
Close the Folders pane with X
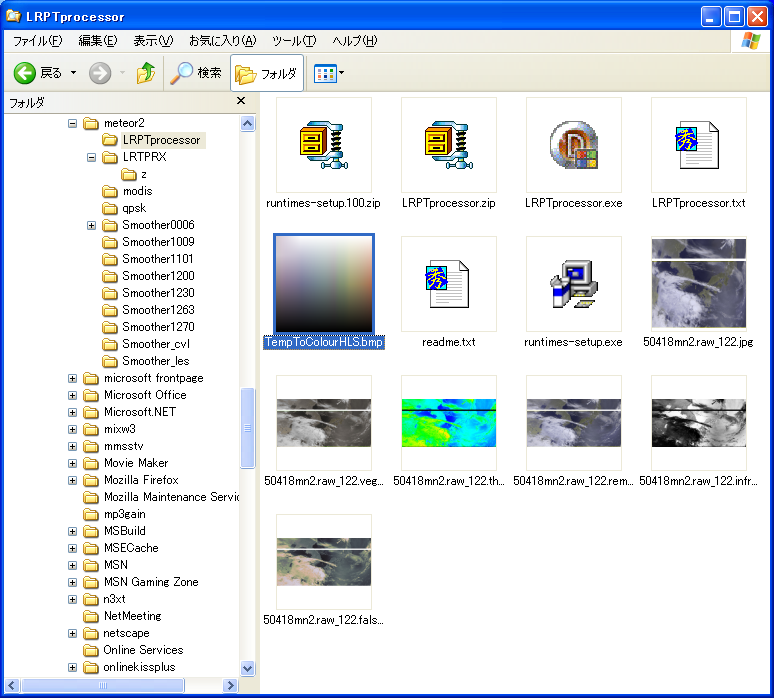tap(241, 101)
